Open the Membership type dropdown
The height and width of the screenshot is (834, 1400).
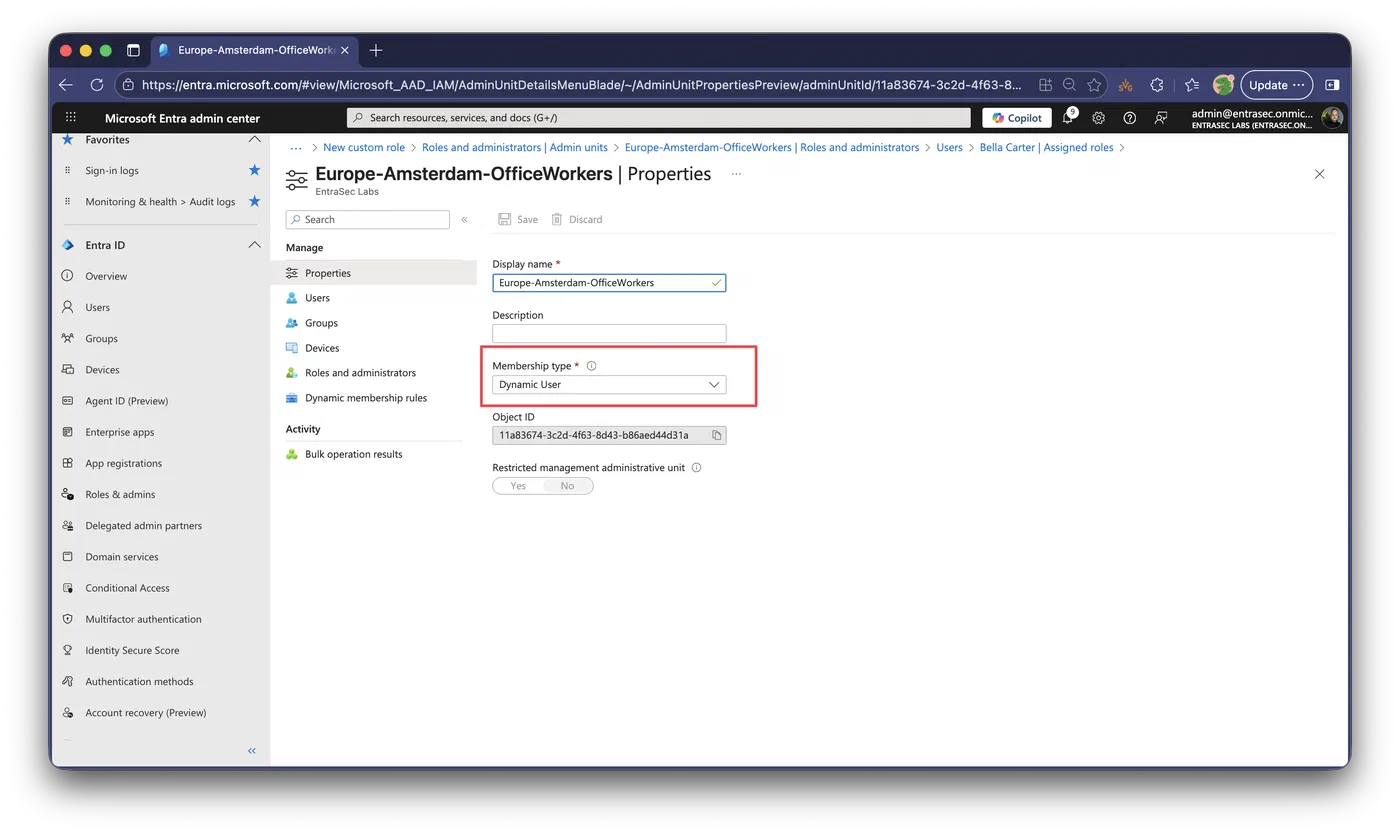(x=609, y=385)
